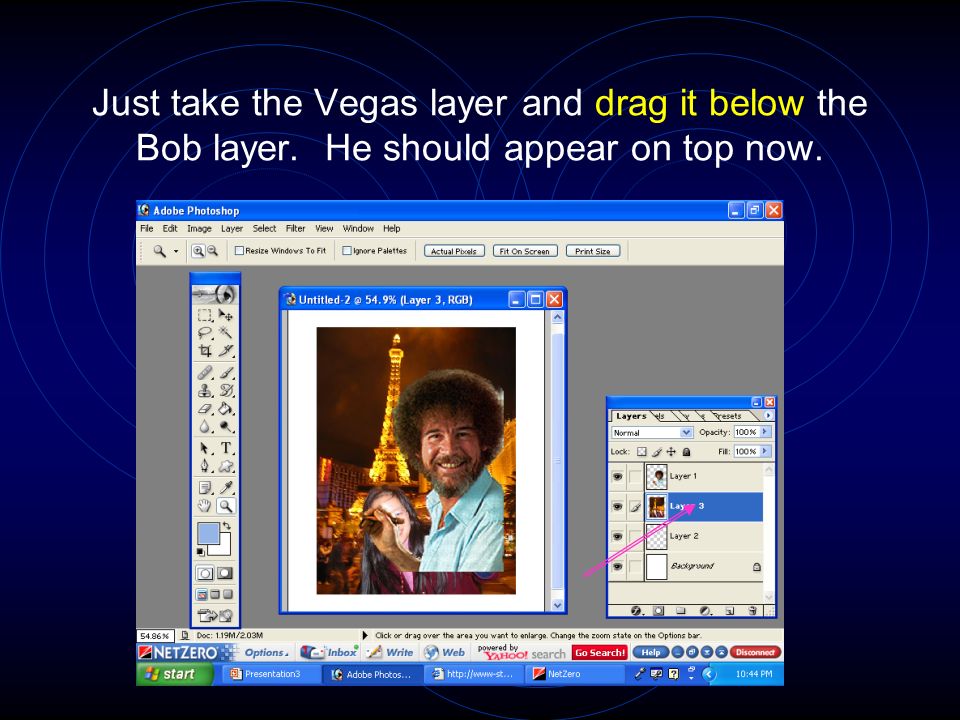Image resolution: width=960 pixels, height=720 pixels.
Task: Select the Hand tool
Action: click(x=205, y=506)
